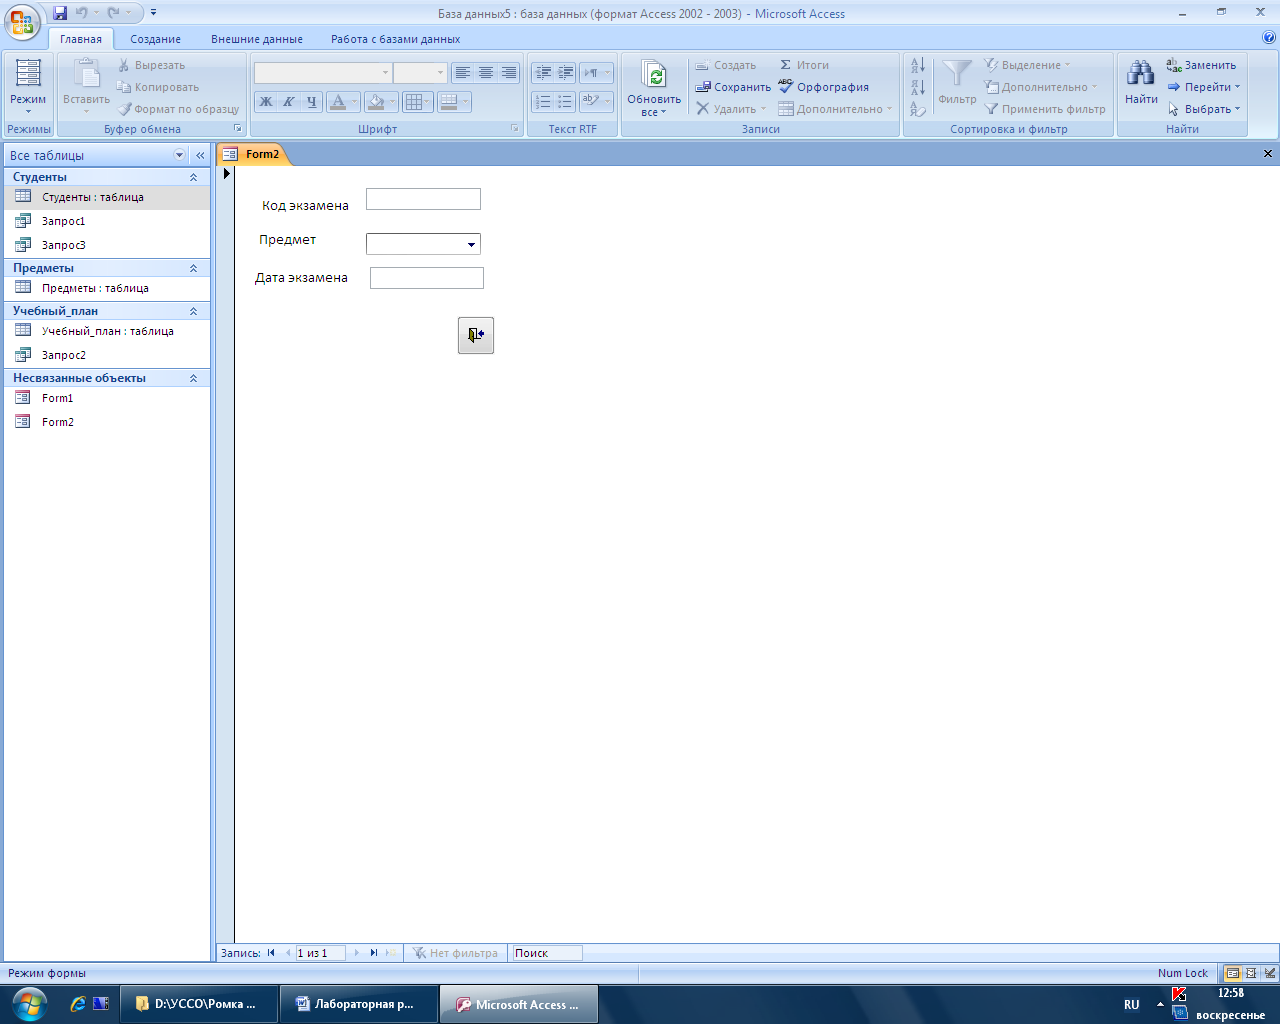Click the Office button
This screenshot has width=1280, height=1024.
[22, 21]
